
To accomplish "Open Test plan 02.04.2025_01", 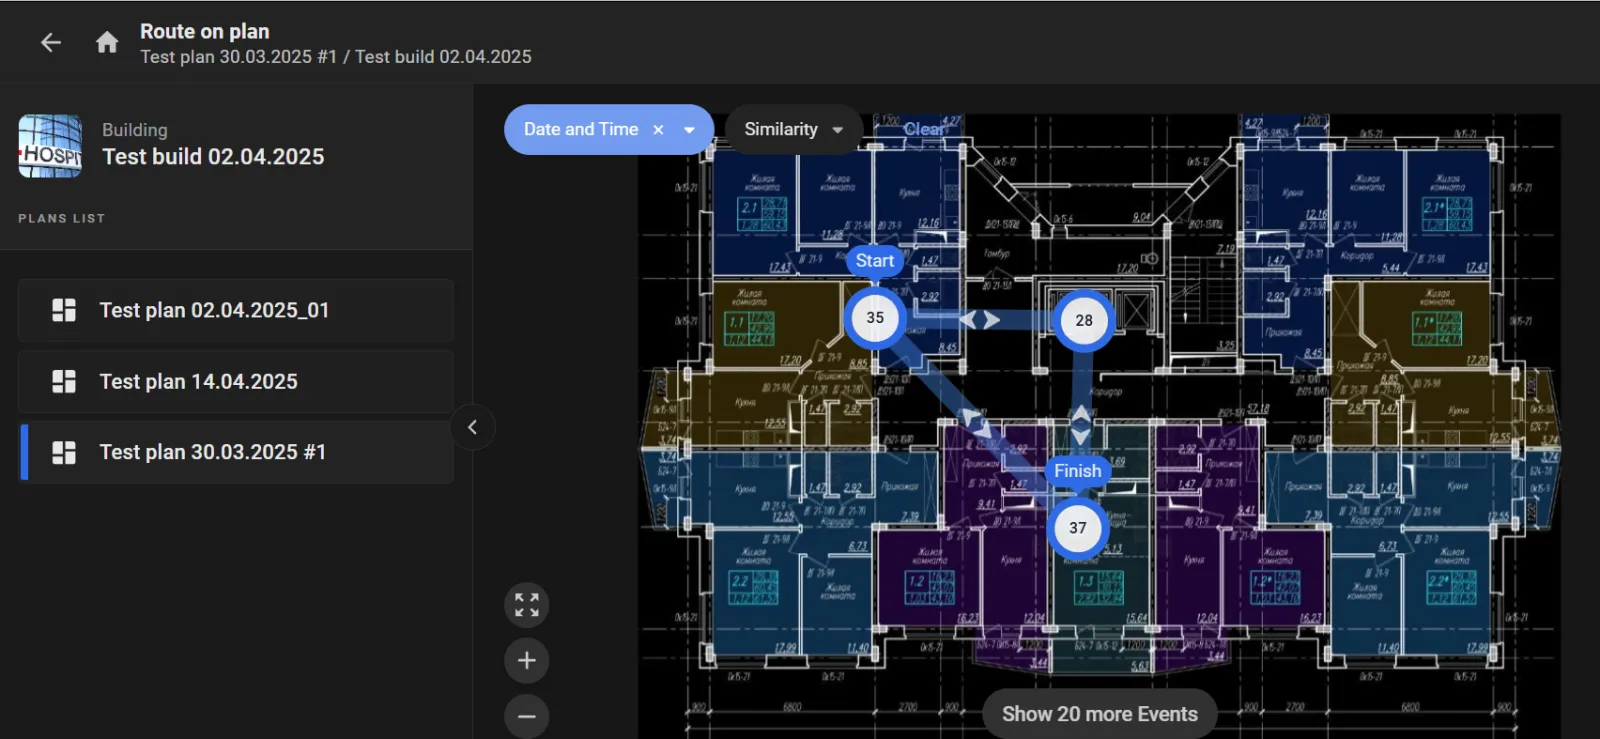I will tap(236, 311).
